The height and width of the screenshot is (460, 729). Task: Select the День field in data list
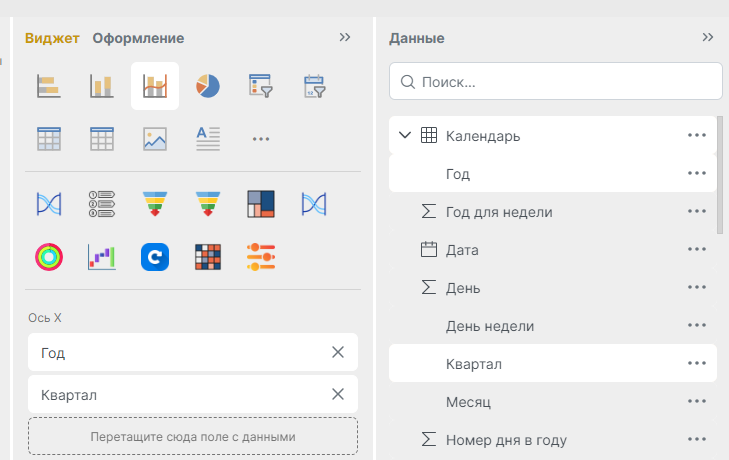pyautogui.click(x=553, y=287)
